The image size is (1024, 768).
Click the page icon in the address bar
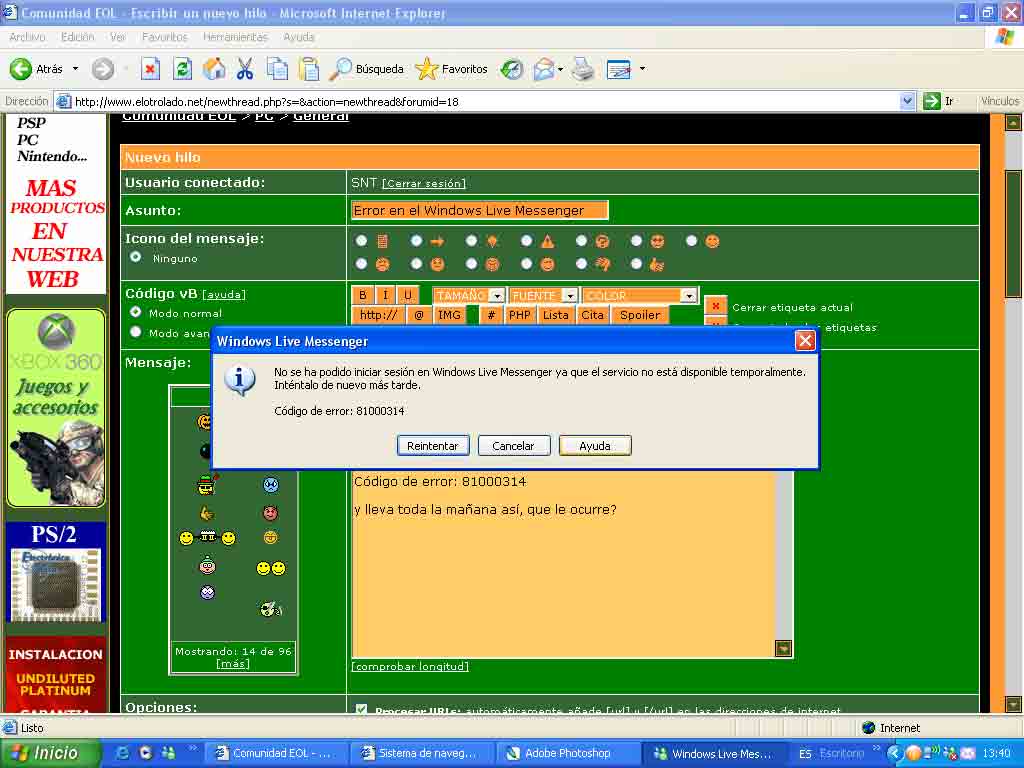point(63,101)
